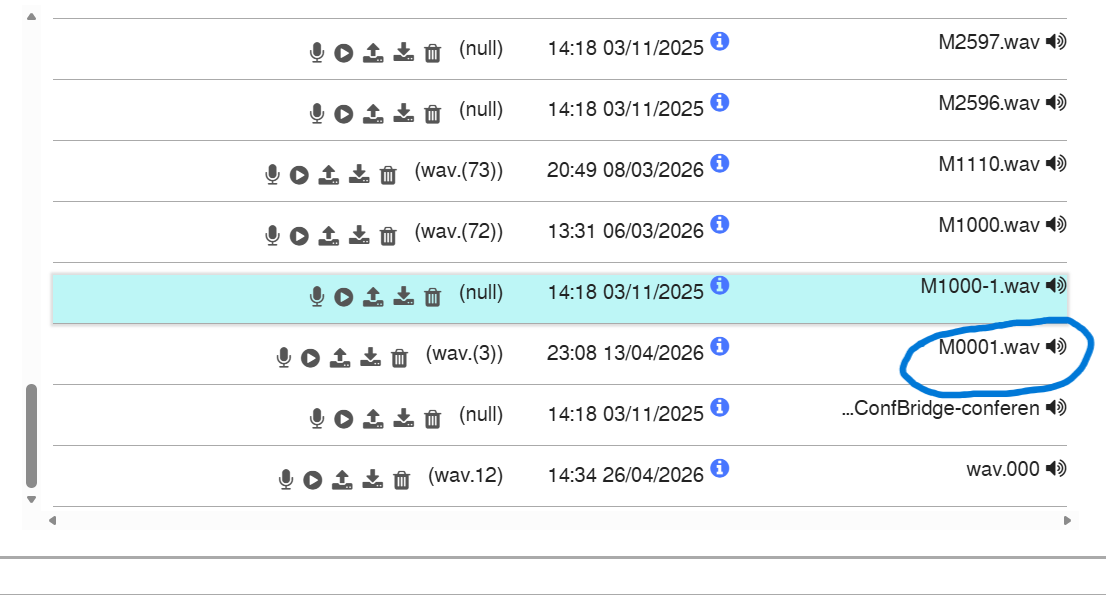This screenshot has height=616, width=1106.
Task: Delete the wav.000 row with trash icon
Action: coord(401,480)
